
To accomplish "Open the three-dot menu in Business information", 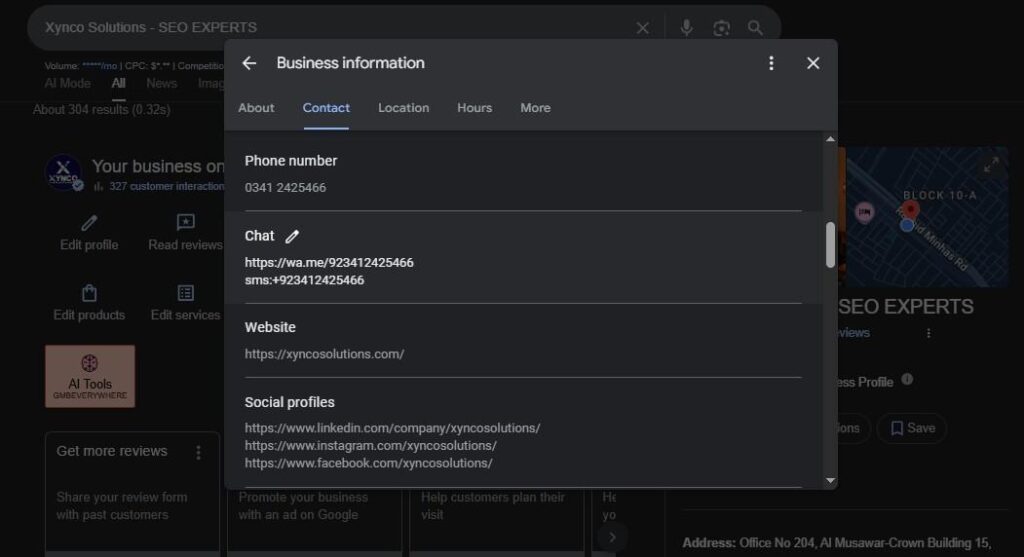I will [771, 63].
